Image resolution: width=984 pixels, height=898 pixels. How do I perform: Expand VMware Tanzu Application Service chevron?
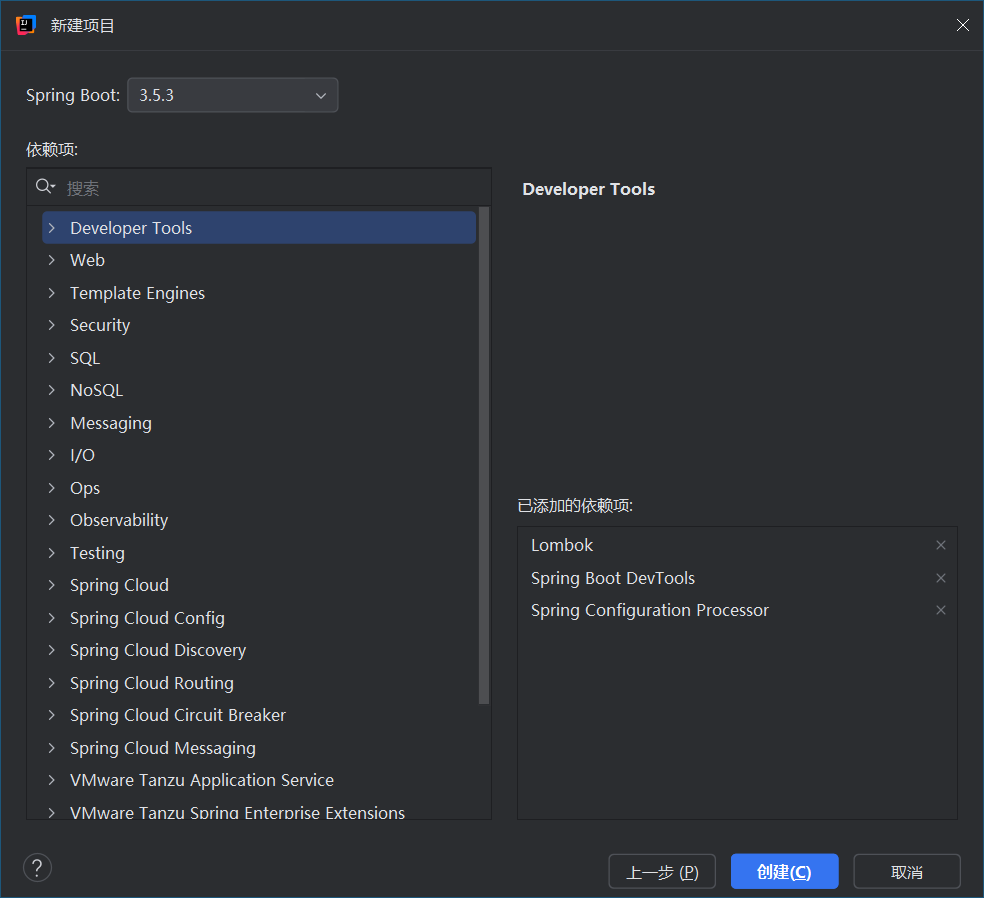(x=52, y=780)
